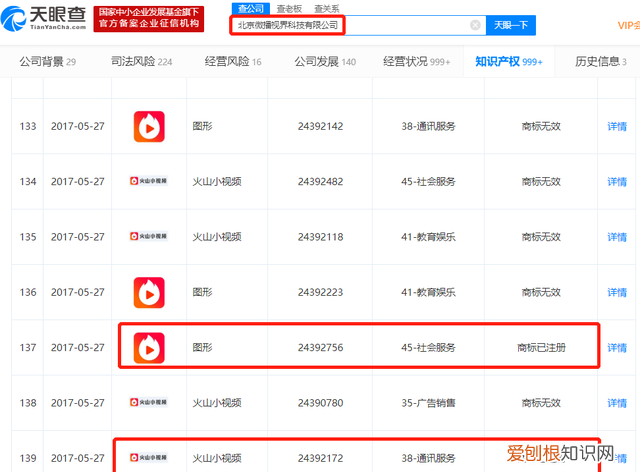Open 详情 link for trademark 24392756
Viewport: 640px width, 472px height.
[x=617, y=348]
